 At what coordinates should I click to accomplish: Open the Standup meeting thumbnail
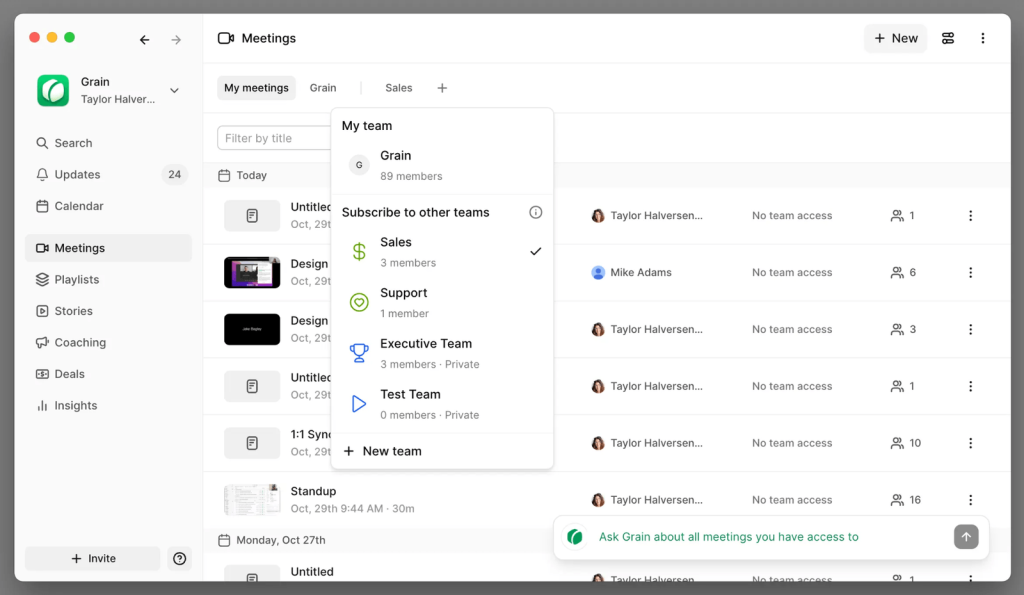[252, 500]
